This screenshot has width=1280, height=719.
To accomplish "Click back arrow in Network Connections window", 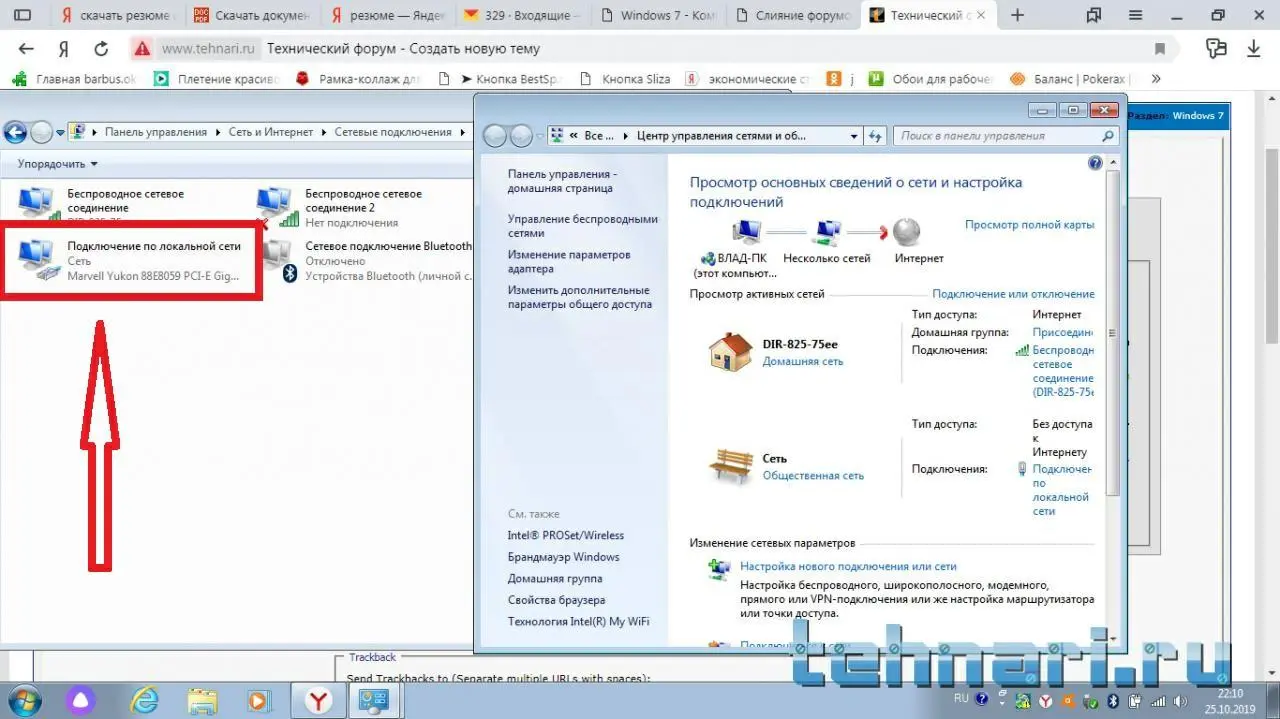I will click(x=15, y=131).
